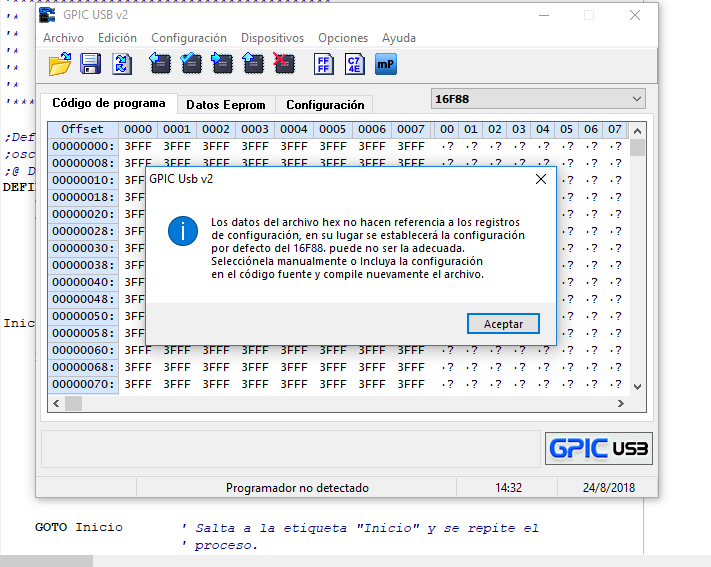
Task: Click status bar text Programador no detectado
Action: tap(297, 488)
